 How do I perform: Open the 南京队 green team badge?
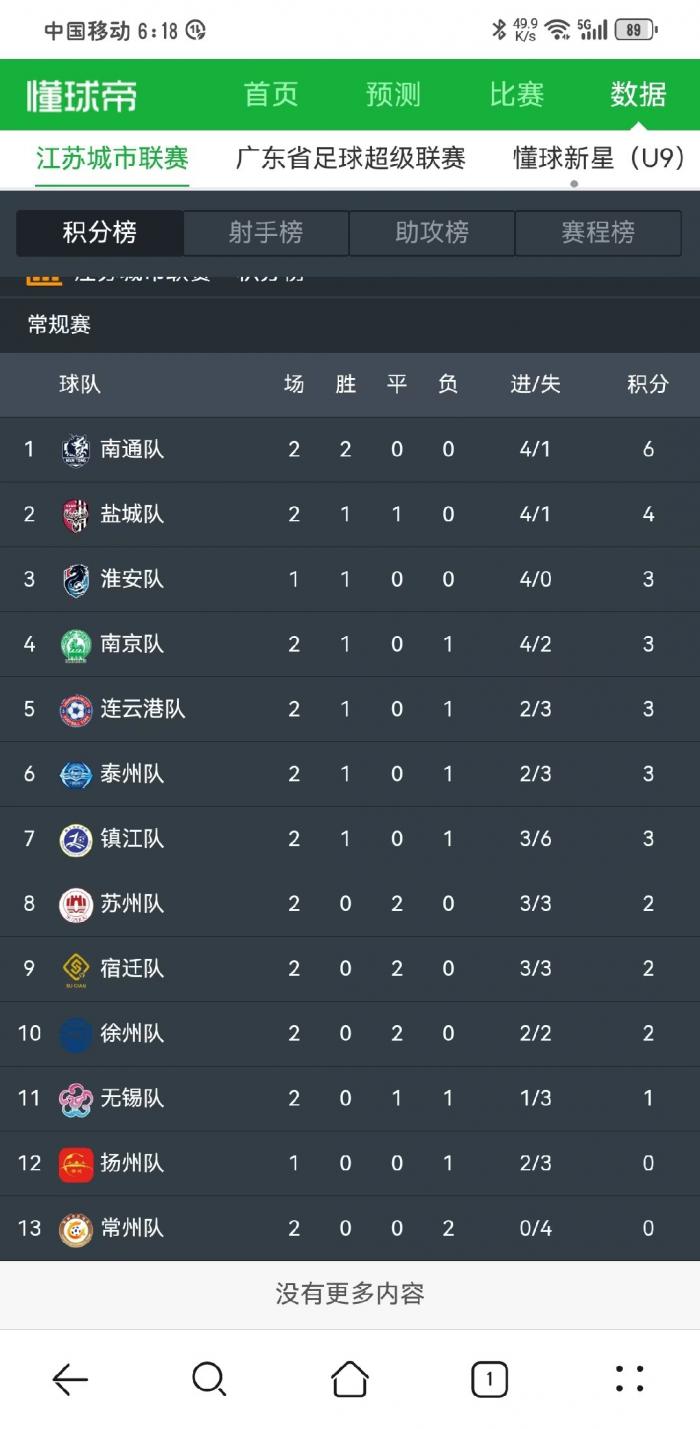76,645
